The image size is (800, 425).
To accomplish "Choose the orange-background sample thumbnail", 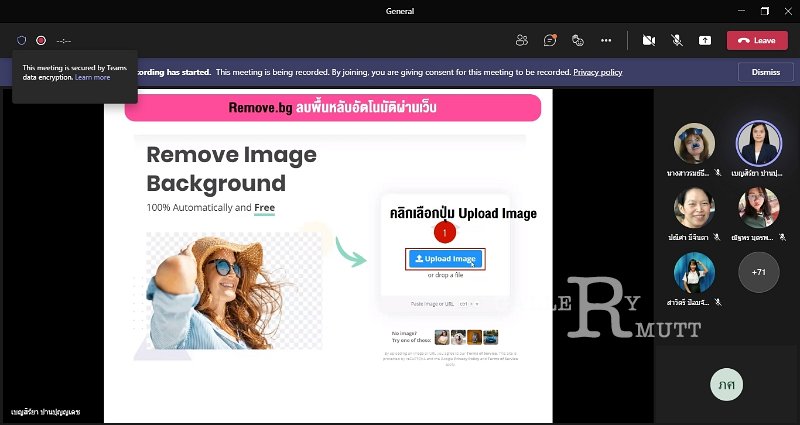I will pyautogui.click(x=474, y=337).
